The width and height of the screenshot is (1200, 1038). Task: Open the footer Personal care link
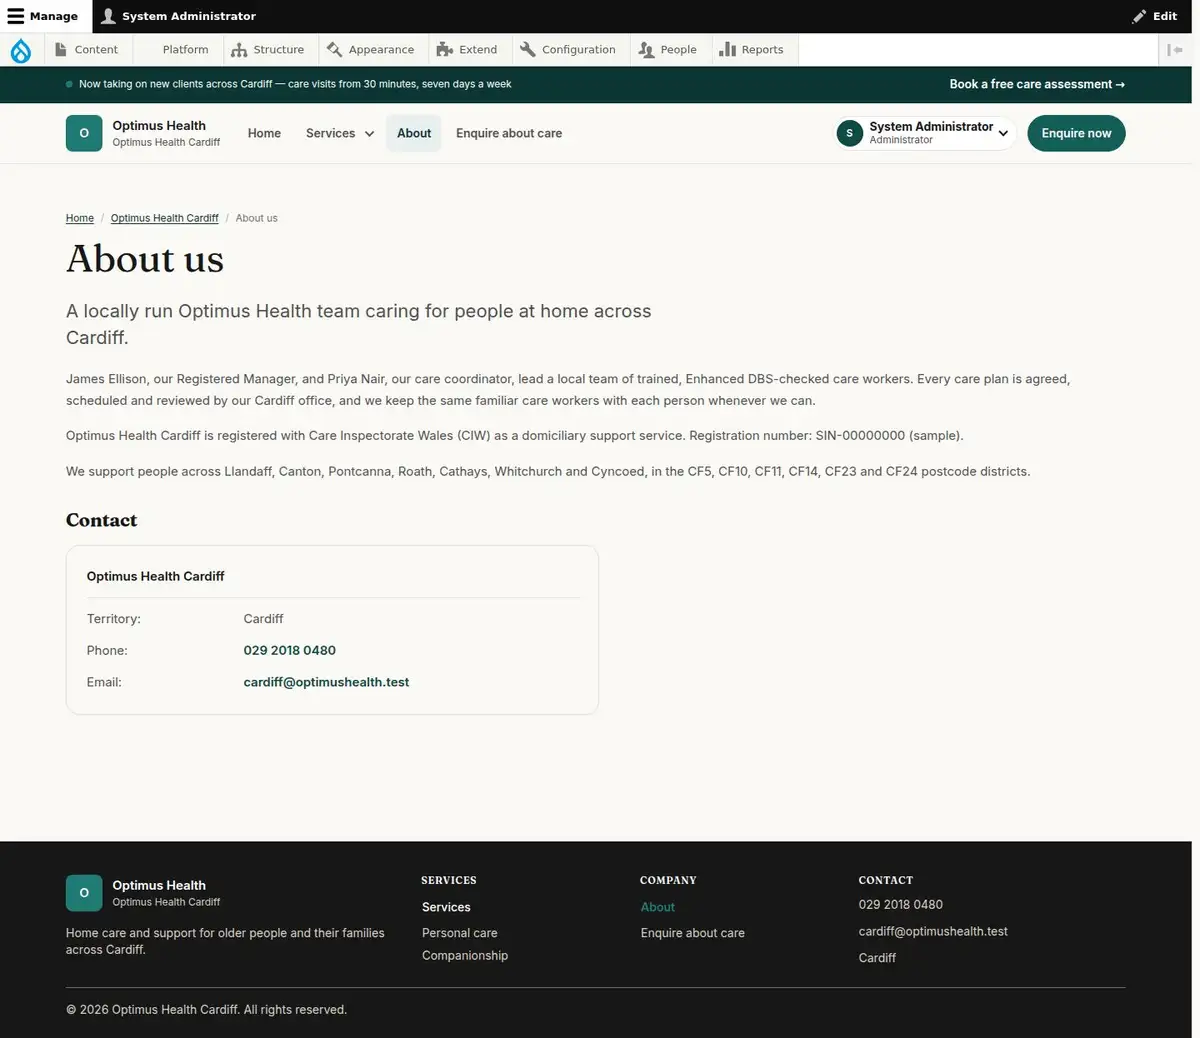pos(460,933)
